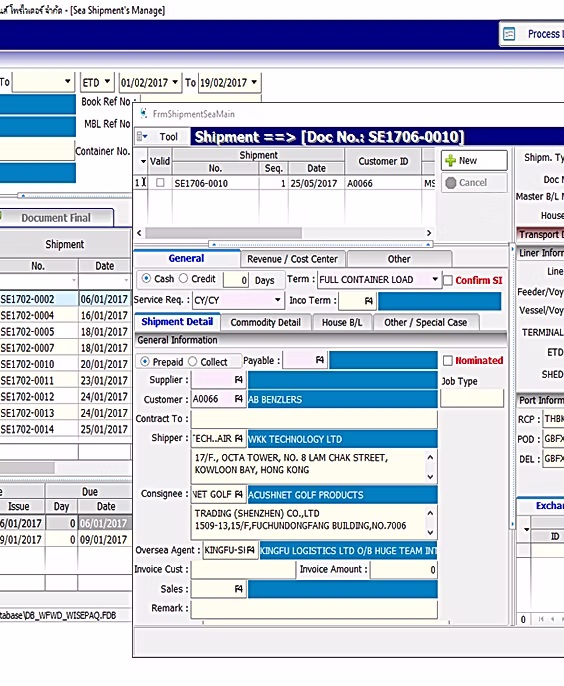Expand the FULL CONTAINER LOAD term dropdown
564x686 pixels.
click(435, 279)
